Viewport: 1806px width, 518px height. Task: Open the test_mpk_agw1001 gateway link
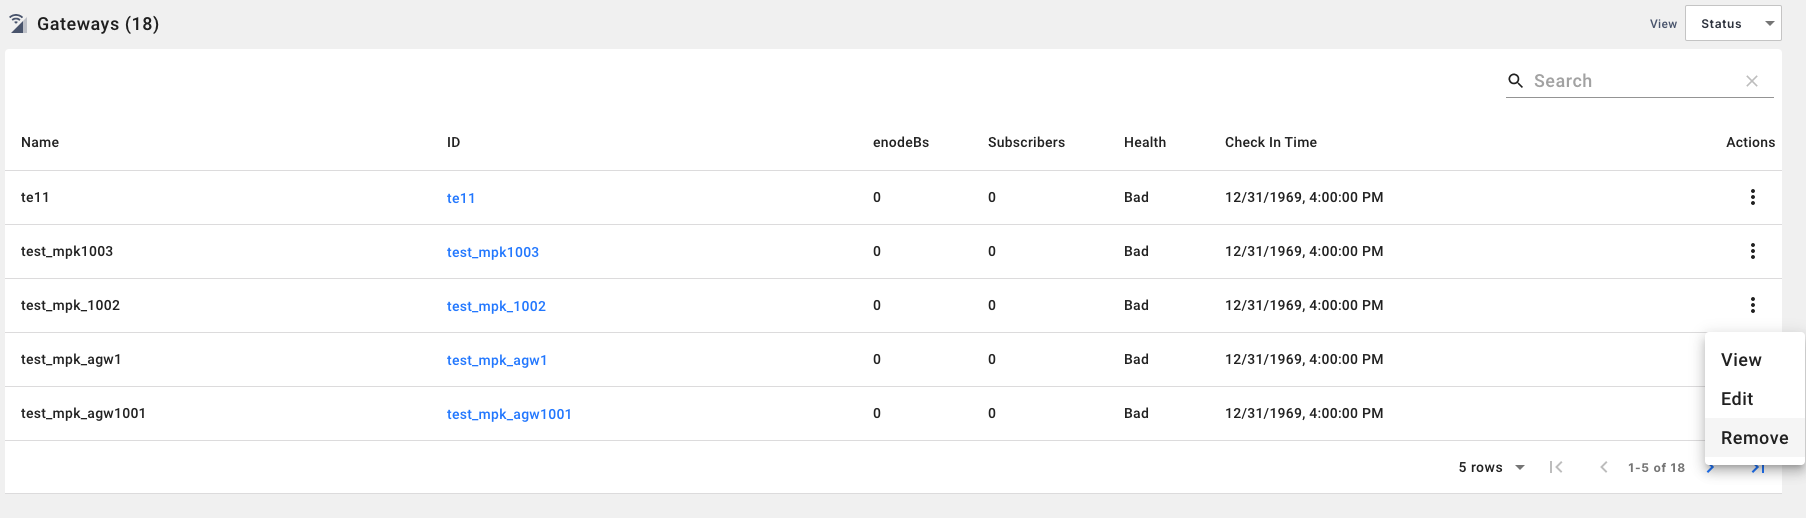[509, 414]
